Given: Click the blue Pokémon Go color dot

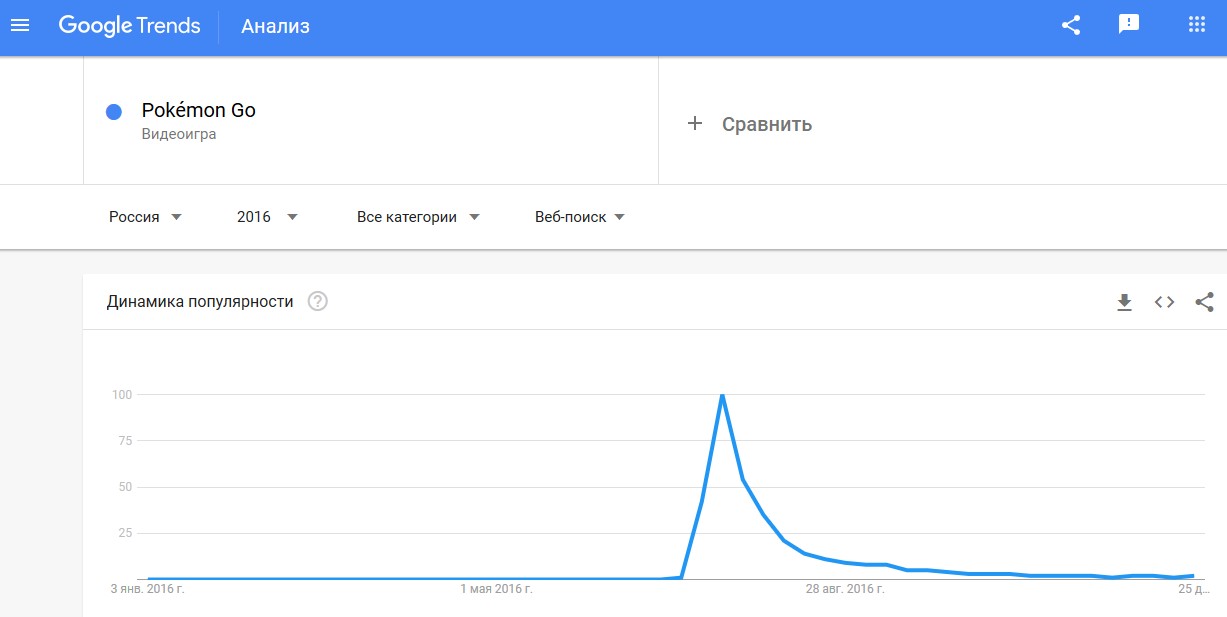Looking at the screenshot, I should (x=114, y=112).
